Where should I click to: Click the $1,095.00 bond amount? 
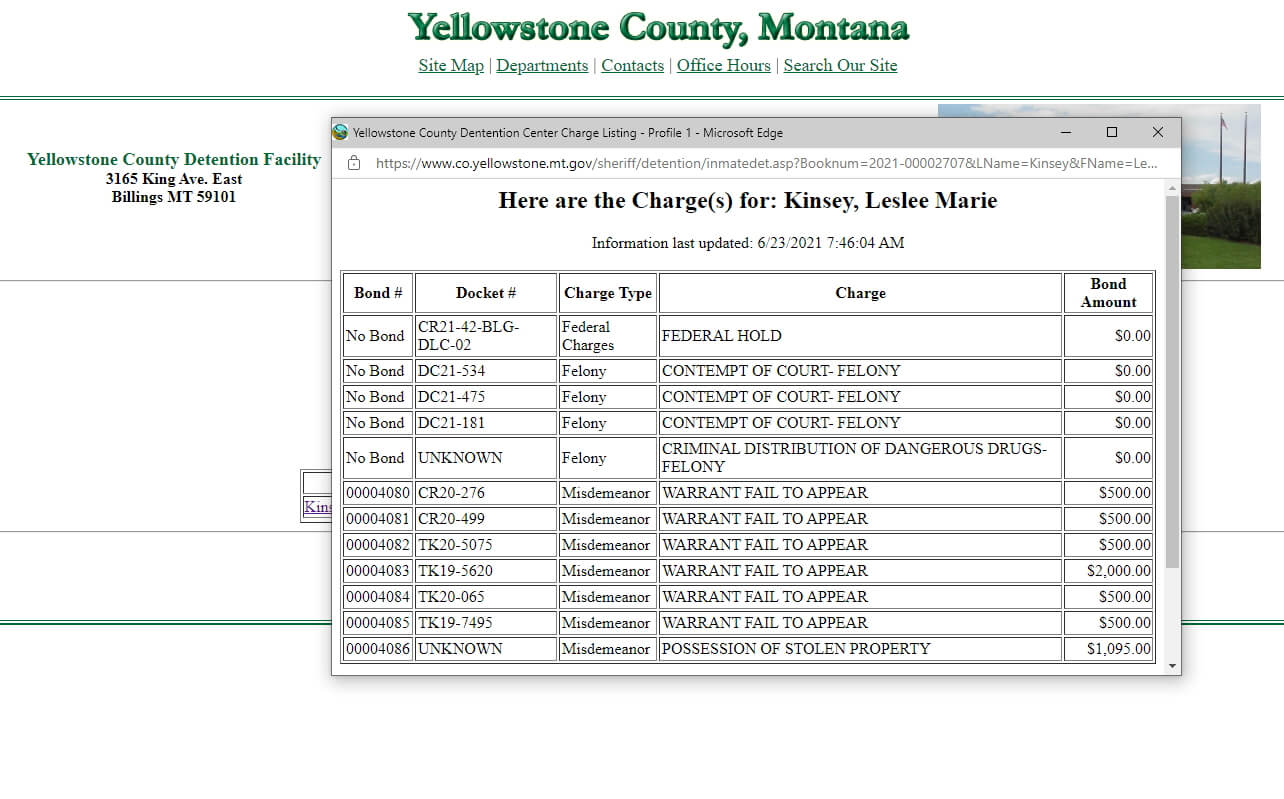pos(1108,649)
